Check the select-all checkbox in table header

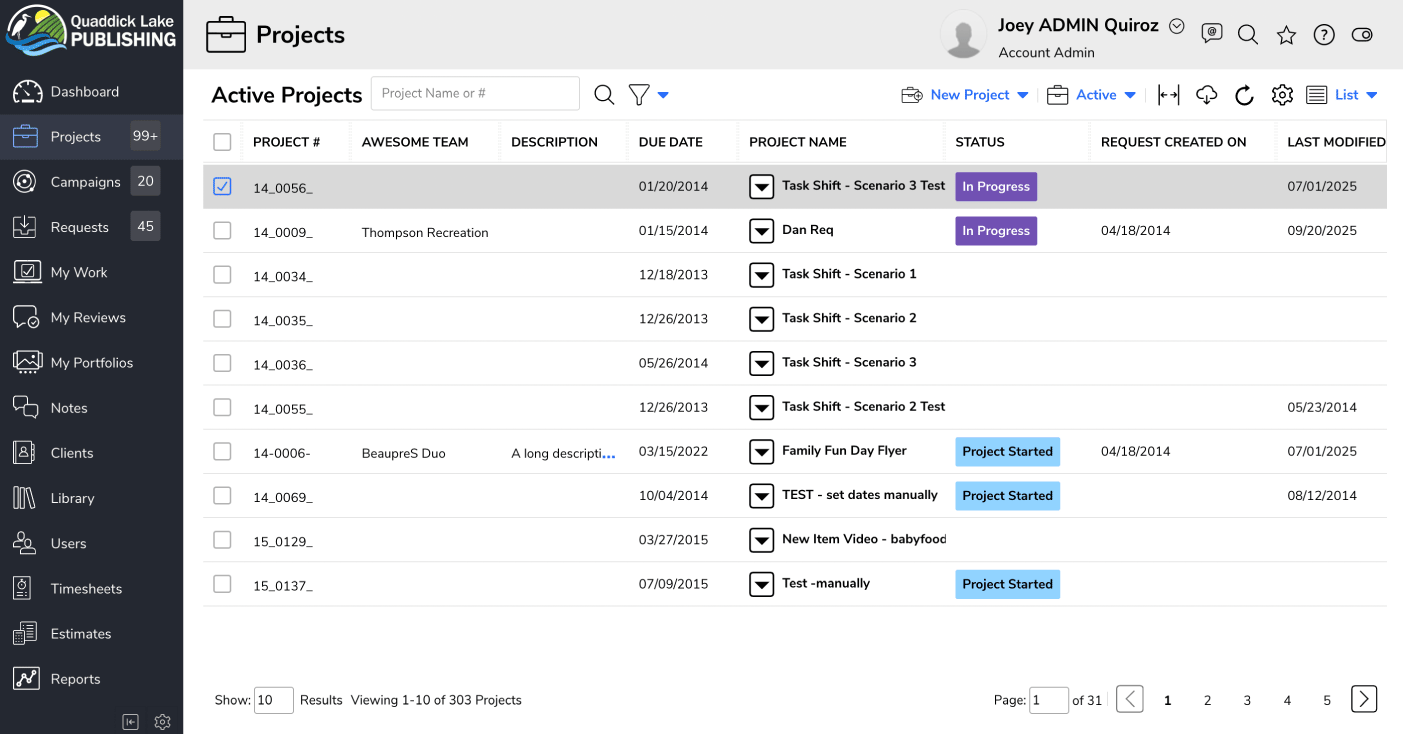coord(222,142)
